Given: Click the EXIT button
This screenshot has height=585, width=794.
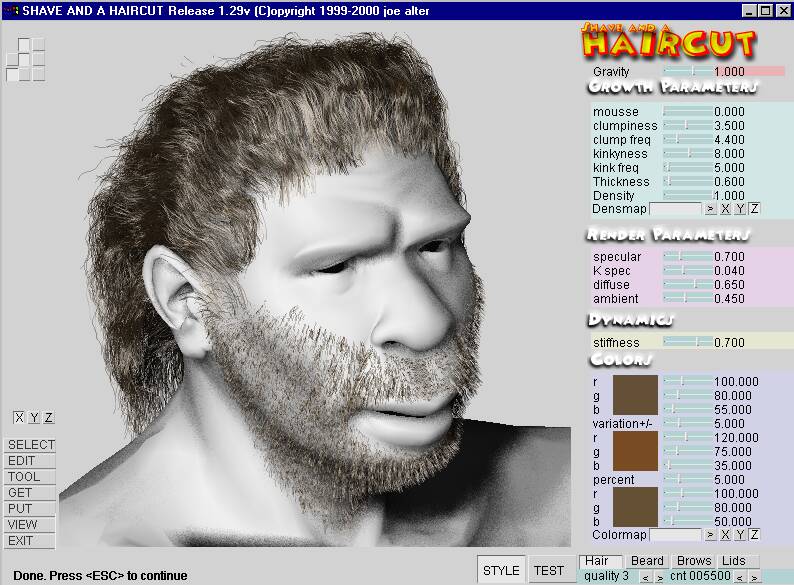Looking at the screenshot, I should (x=30, y=541).
